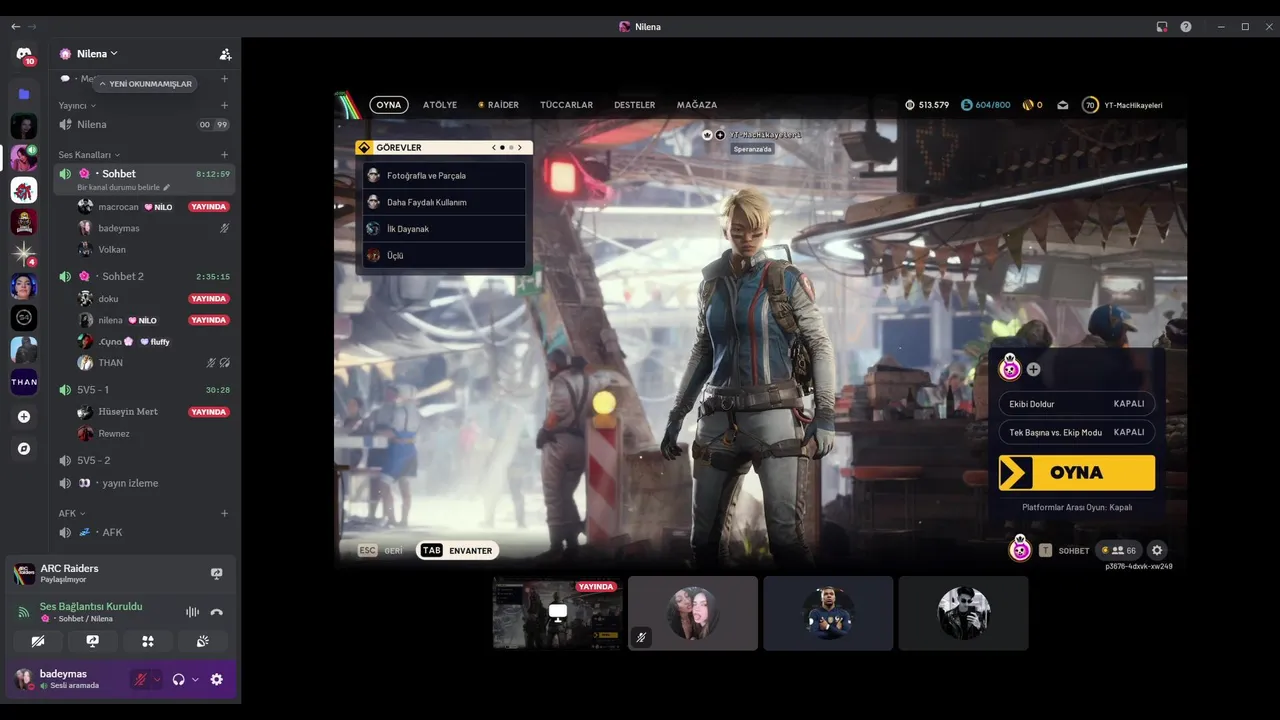Click the invite people icon beside Nilena

pyautogui.click(x=225, y=54)
